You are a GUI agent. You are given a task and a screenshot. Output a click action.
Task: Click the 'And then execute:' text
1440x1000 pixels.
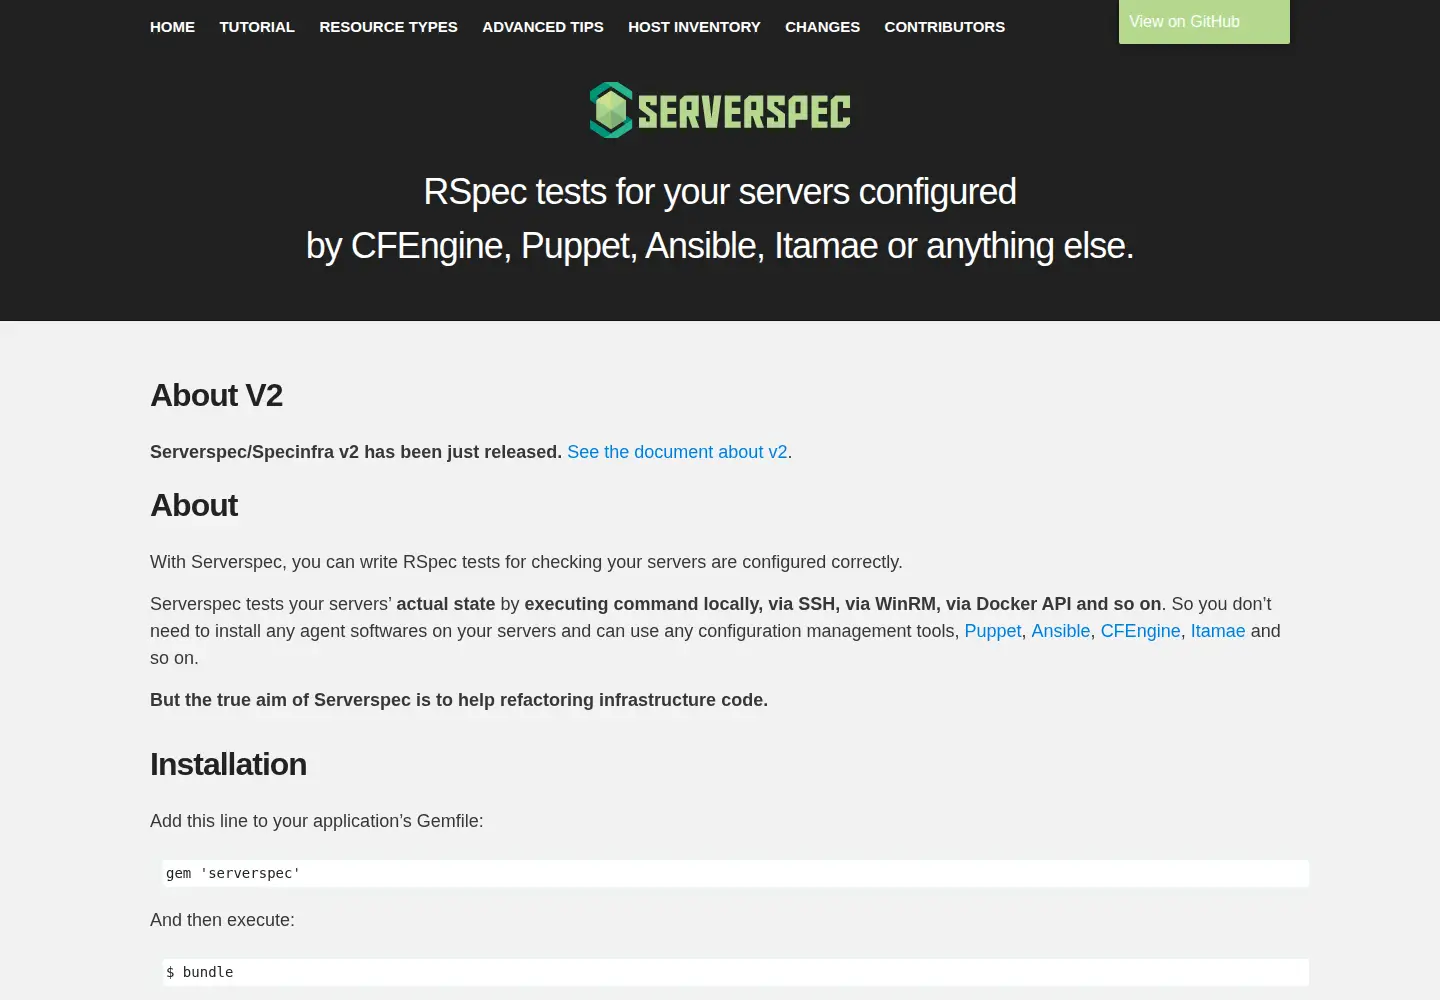pos(222,920)
